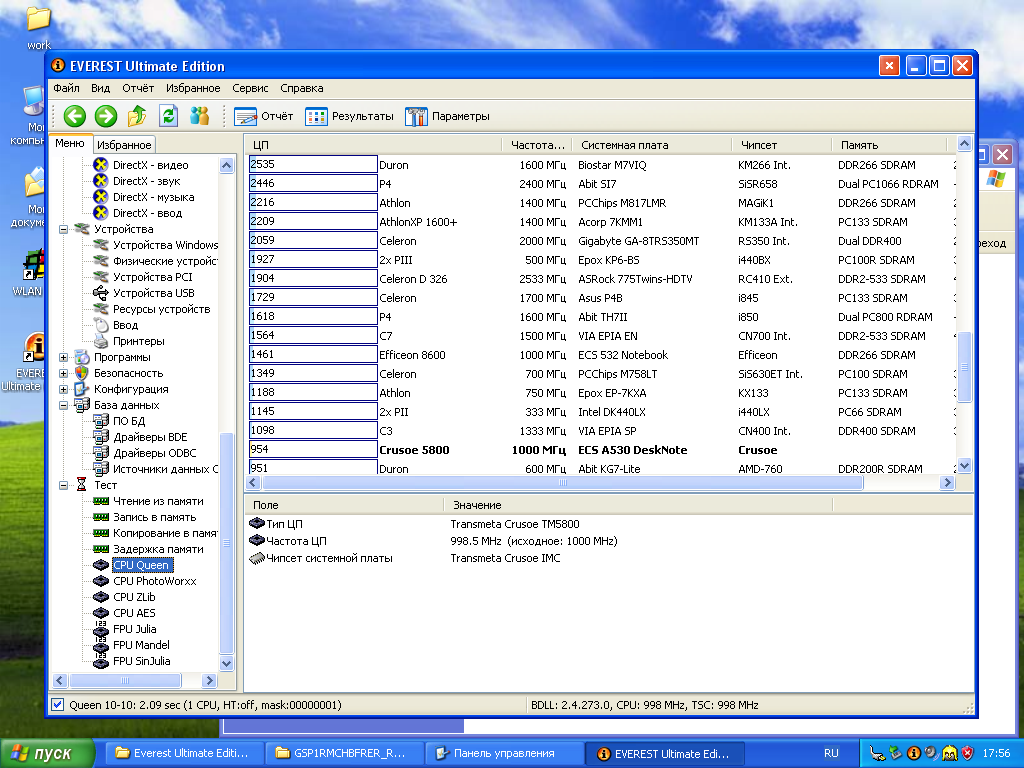Select the Celeron D 326 result row

(x=601, y=279)
